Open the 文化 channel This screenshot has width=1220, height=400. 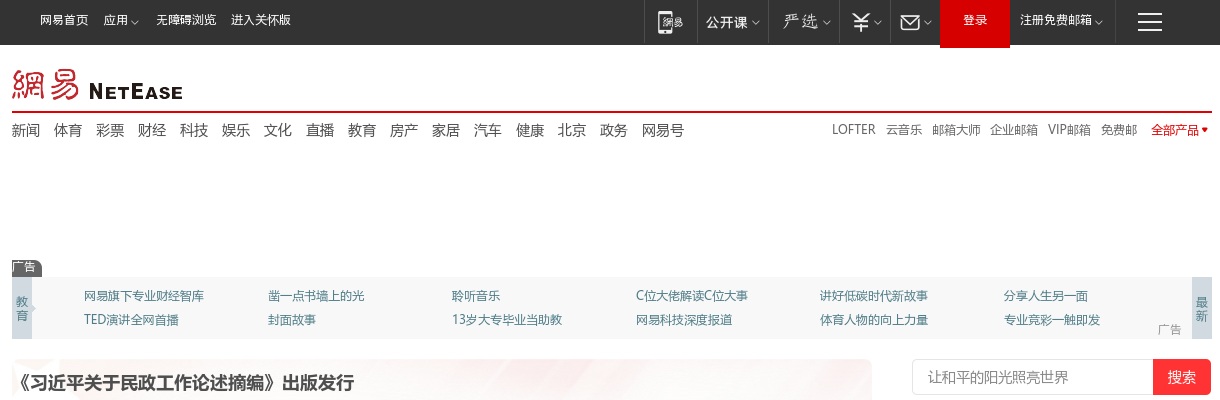(278, 130)
